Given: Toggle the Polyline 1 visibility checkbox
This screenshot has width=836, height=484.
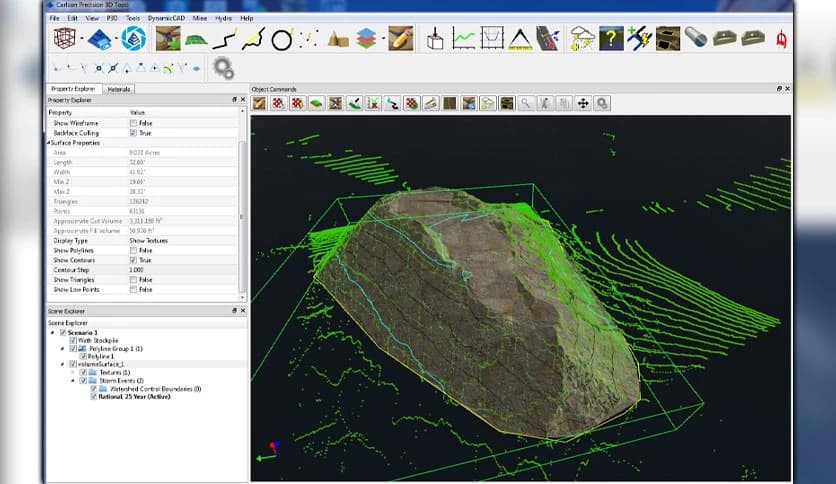Looking at the screenshot, I should [x=83, y=356].
